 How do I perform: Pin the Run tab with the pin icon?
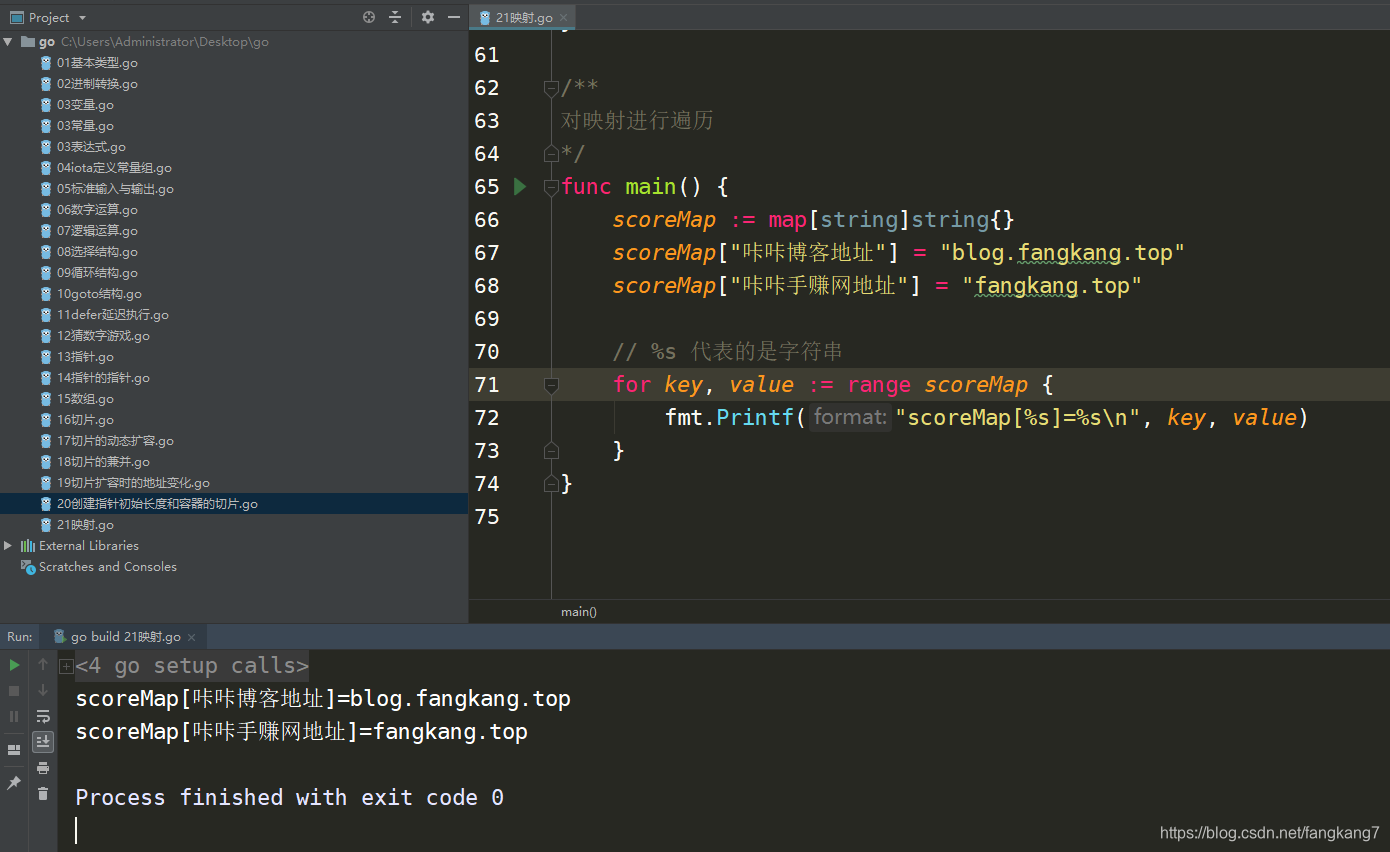[x=14, y=783]
